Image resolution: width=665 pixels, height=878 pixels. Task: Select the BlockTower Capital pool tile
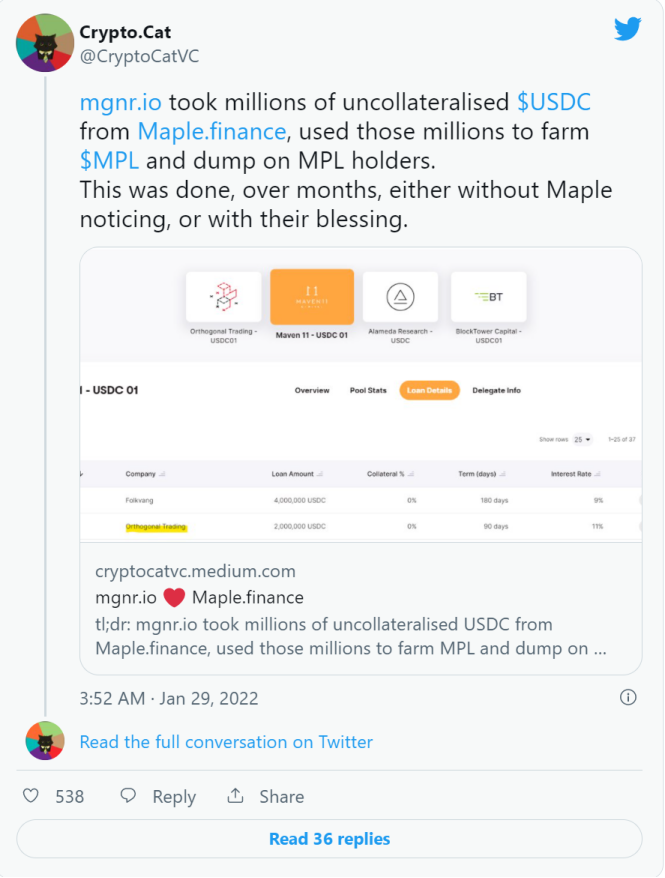point(489,297)
